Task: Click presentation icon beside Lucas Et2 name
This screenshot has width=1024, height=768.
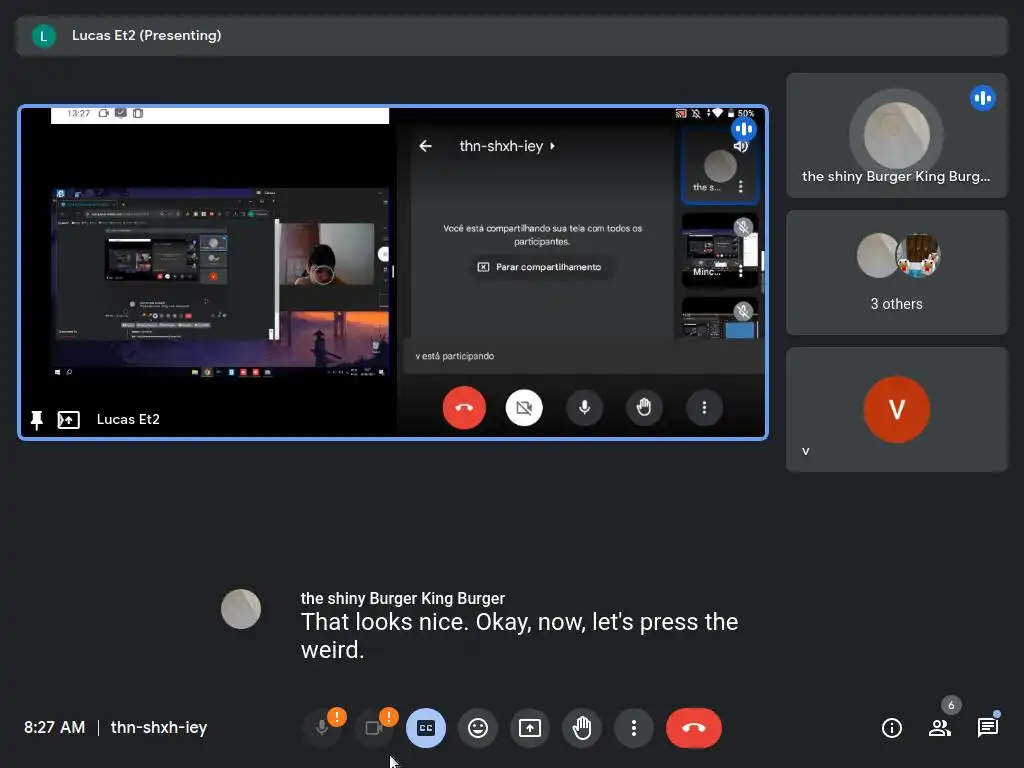Action: (69, 420)
